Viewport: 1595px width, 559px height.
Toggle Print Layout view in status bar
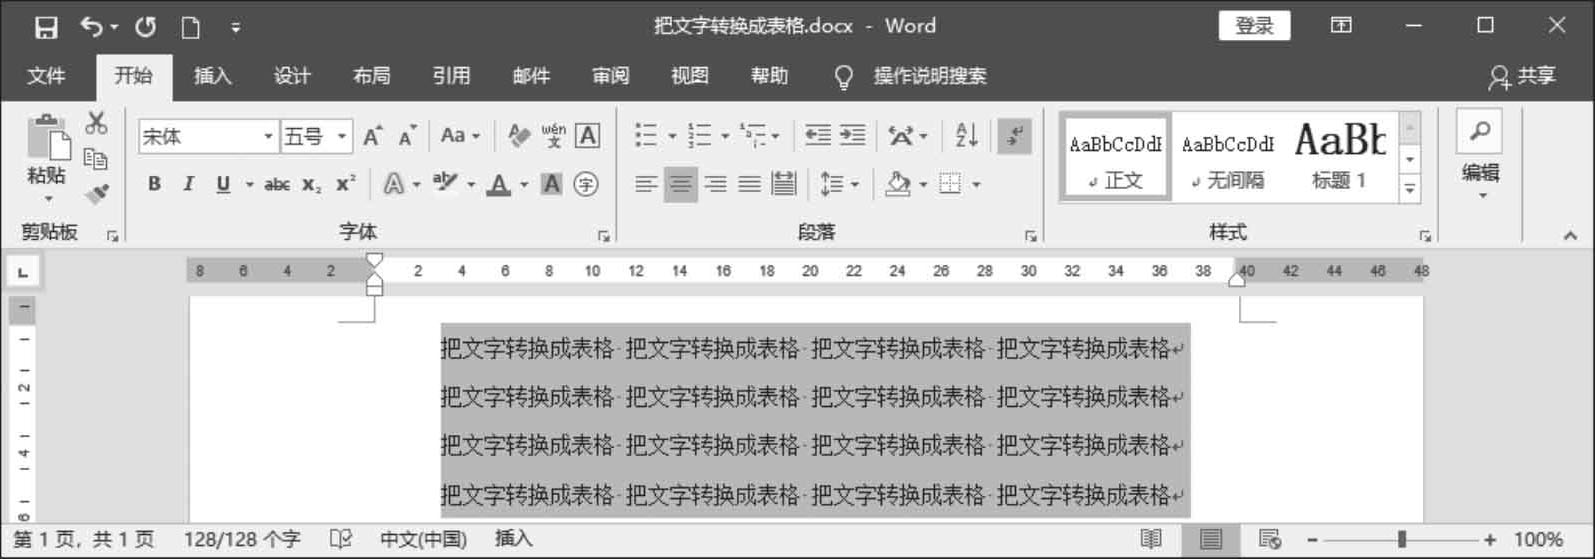coord(1211,539)
